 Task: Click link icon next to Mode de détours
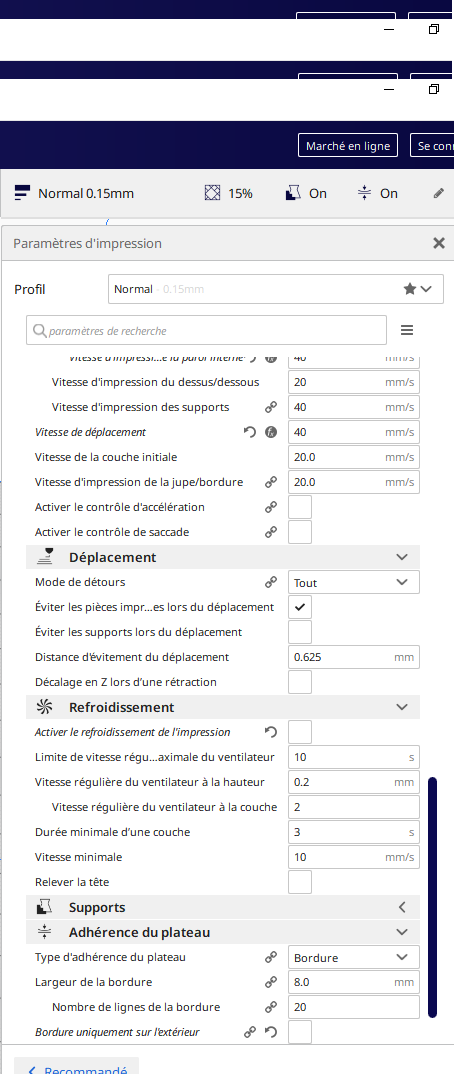click(271, 582)
